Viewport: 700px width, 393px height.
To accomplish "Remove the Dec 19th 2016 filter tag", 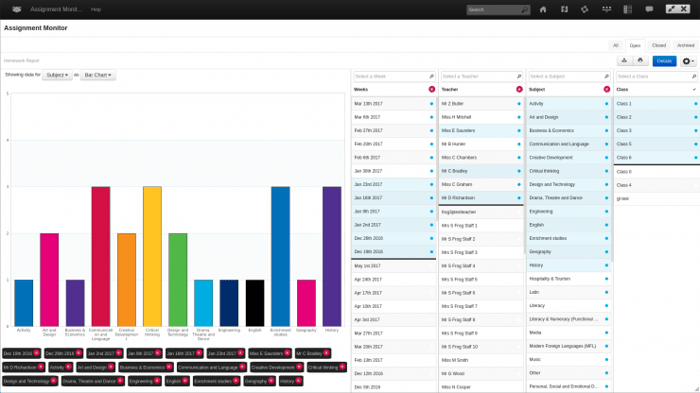I will pos(36,353).
